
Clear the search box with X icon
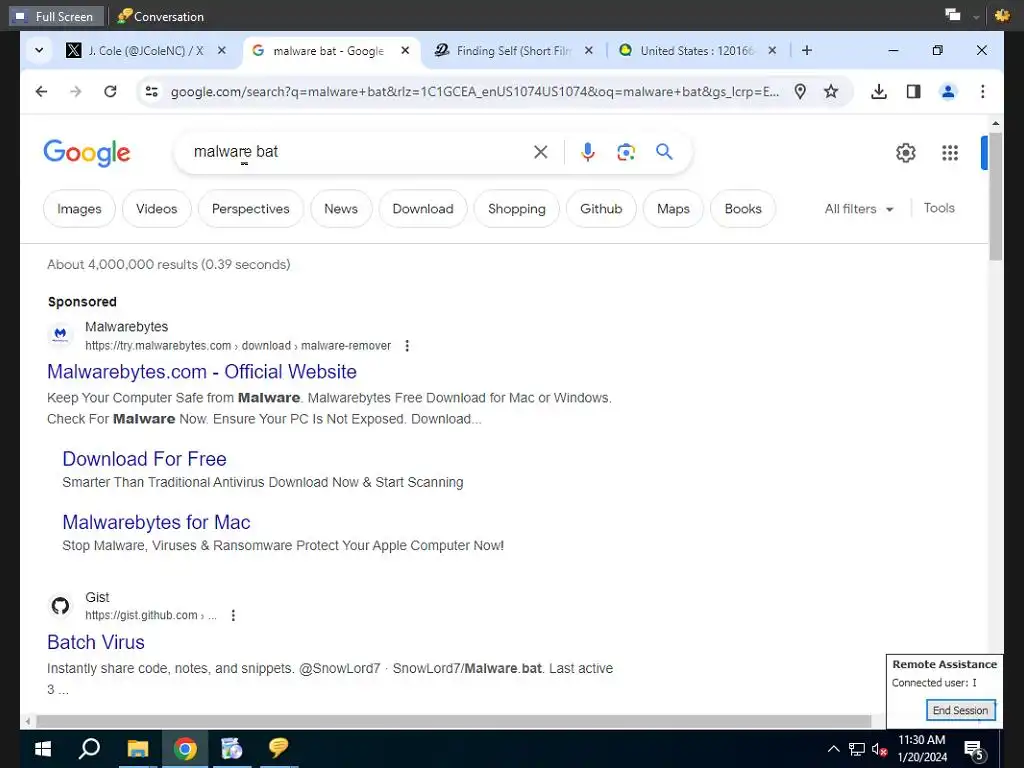541,152
